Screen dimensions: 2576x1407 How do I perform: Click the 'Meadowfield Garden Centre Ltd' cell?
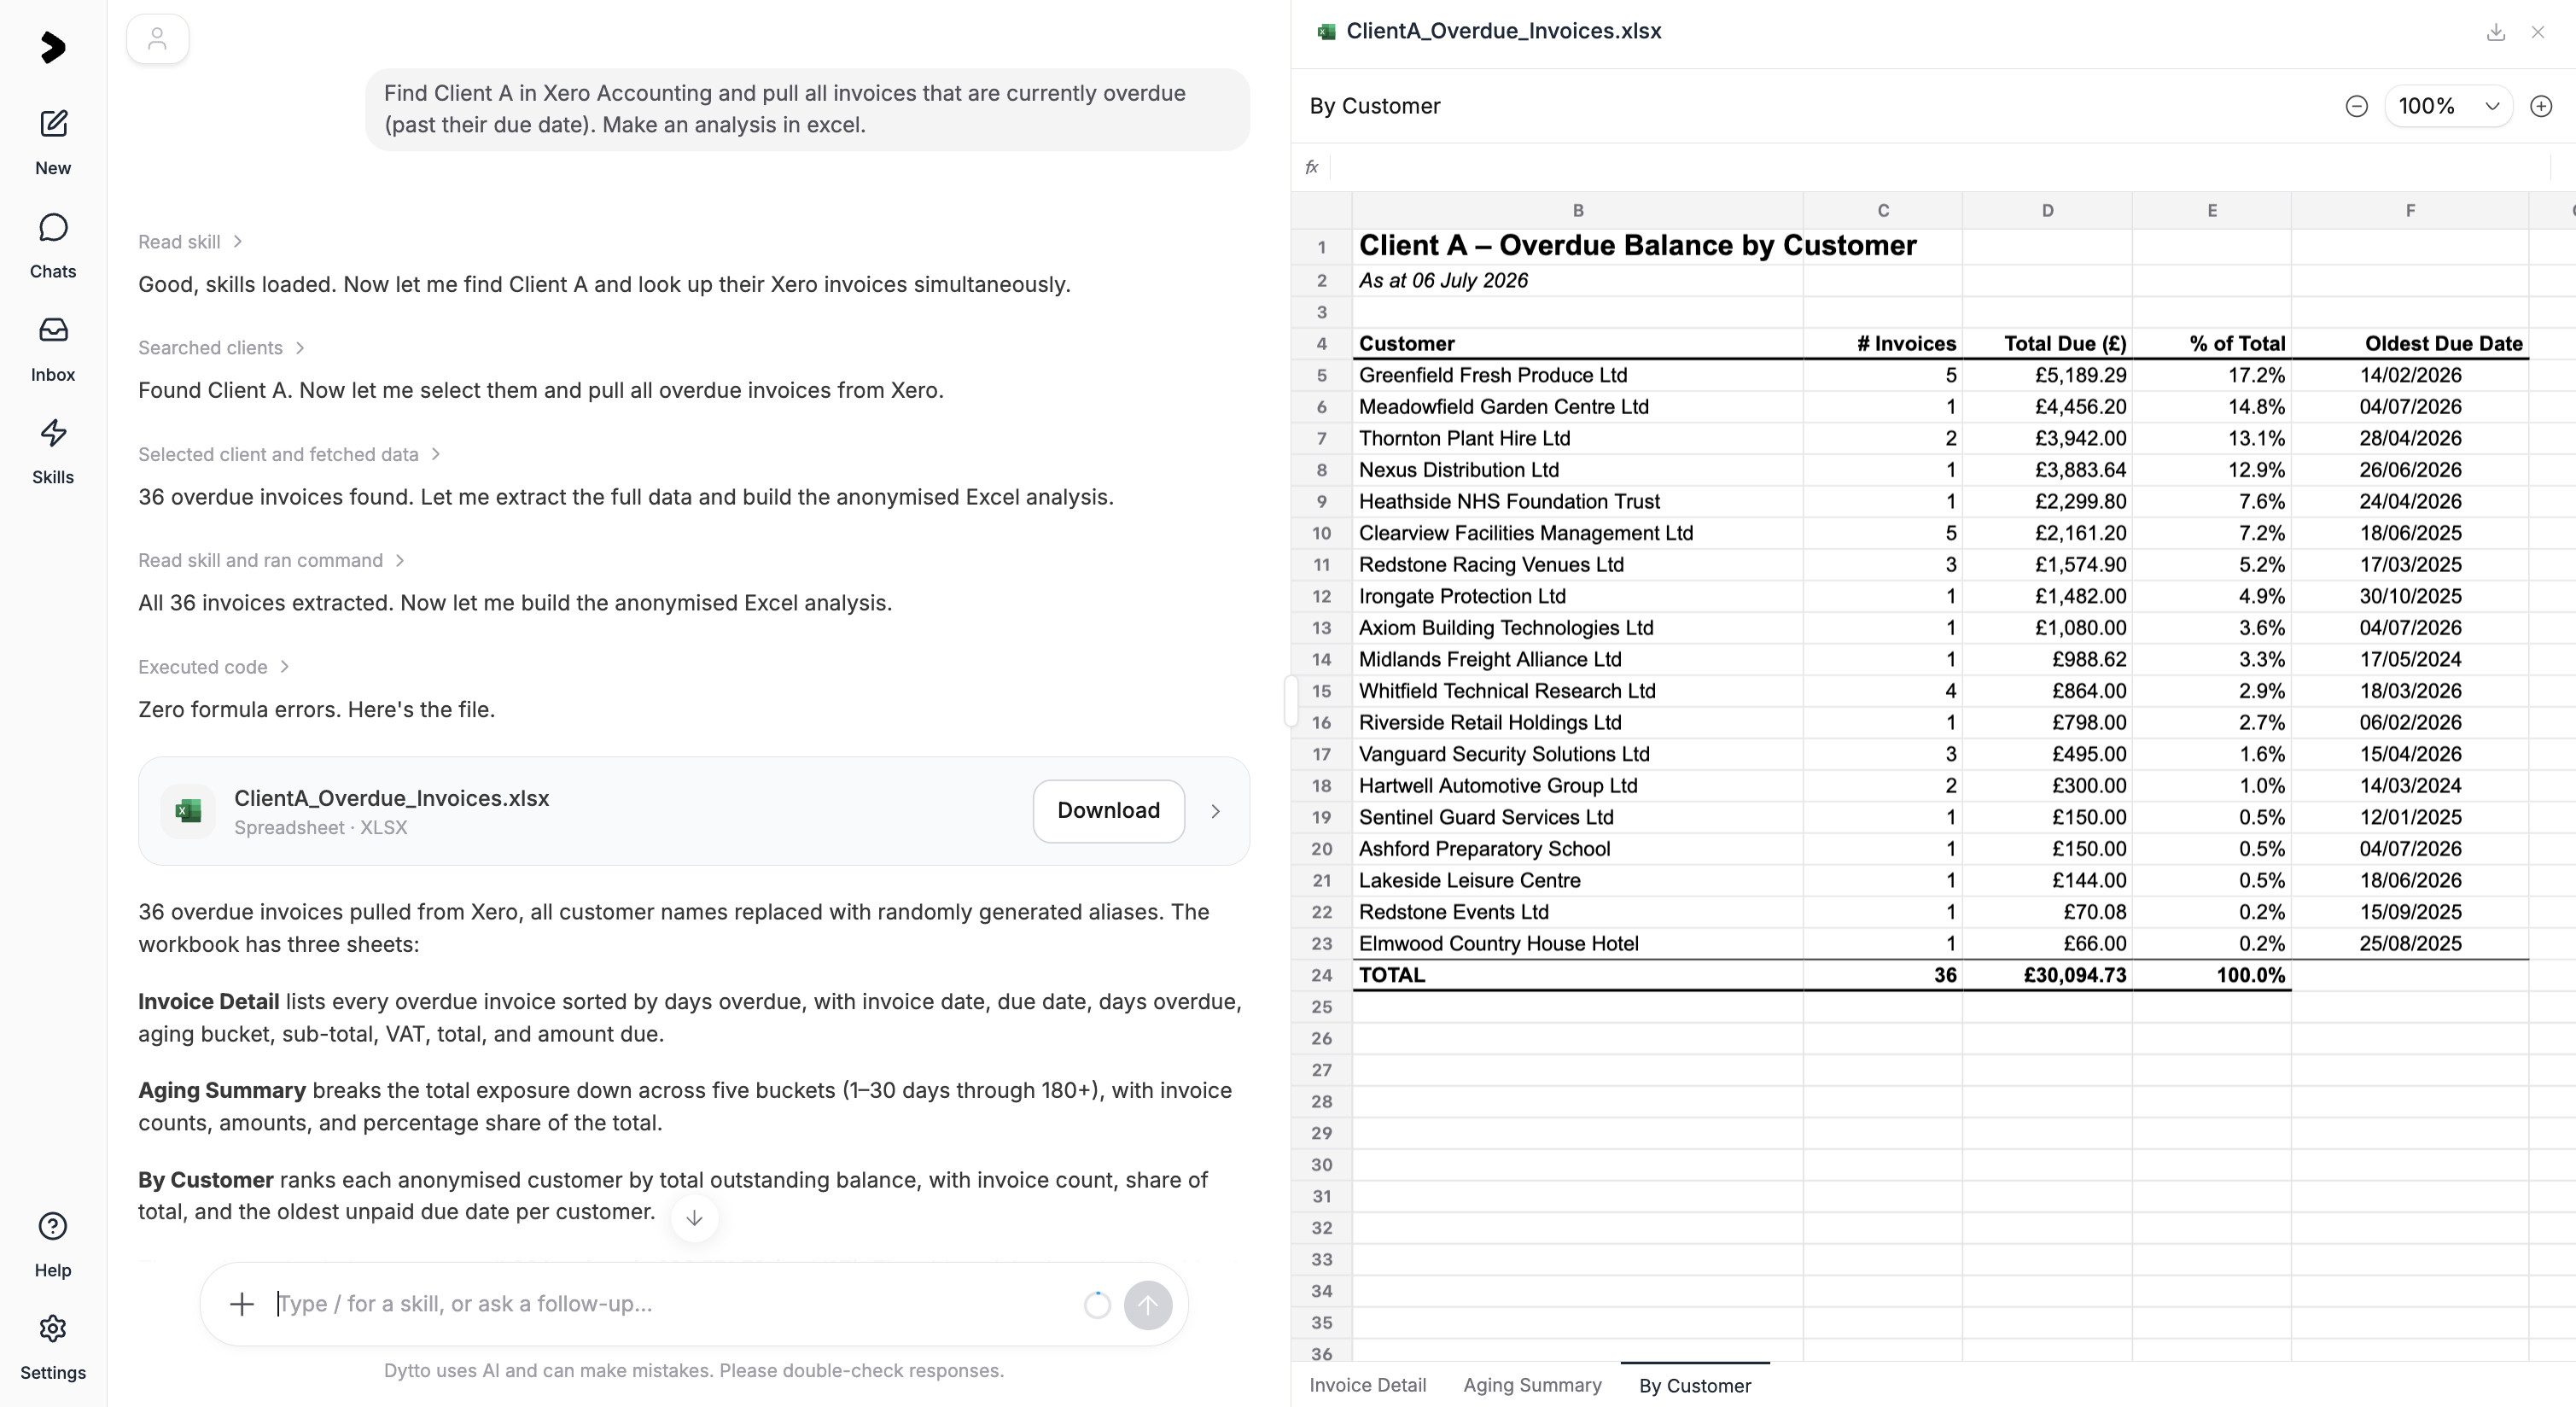point(1578,407)
